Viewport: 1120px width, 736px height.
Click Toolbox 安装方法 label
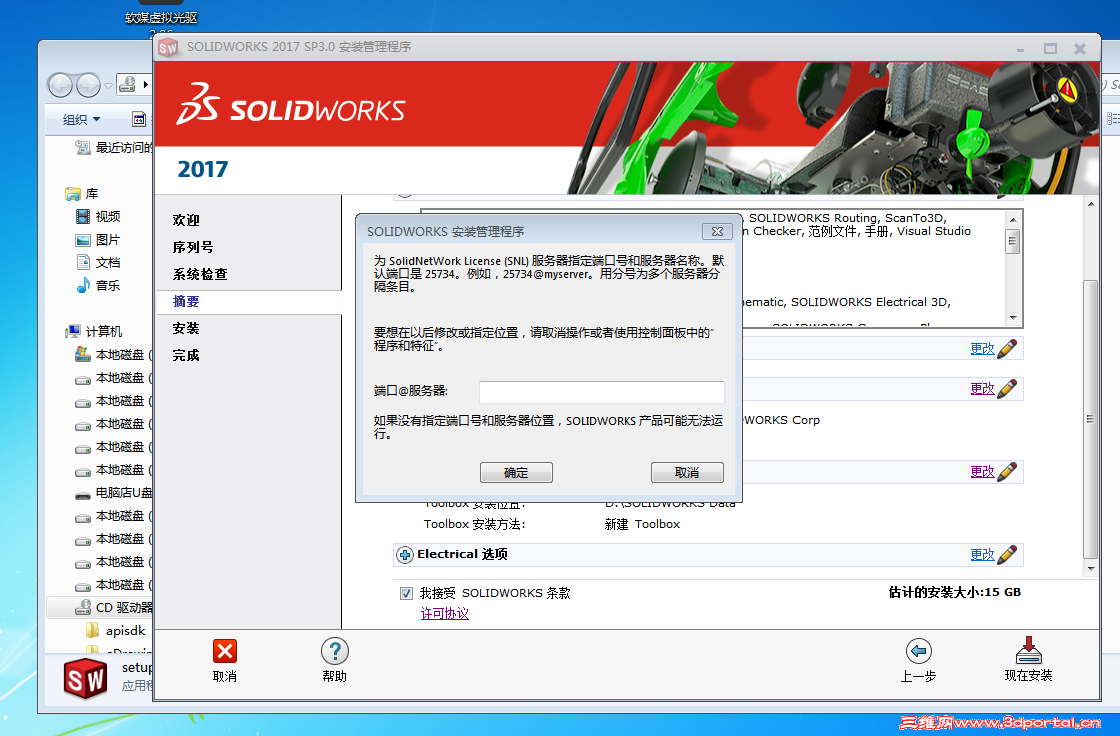point(474,524)
